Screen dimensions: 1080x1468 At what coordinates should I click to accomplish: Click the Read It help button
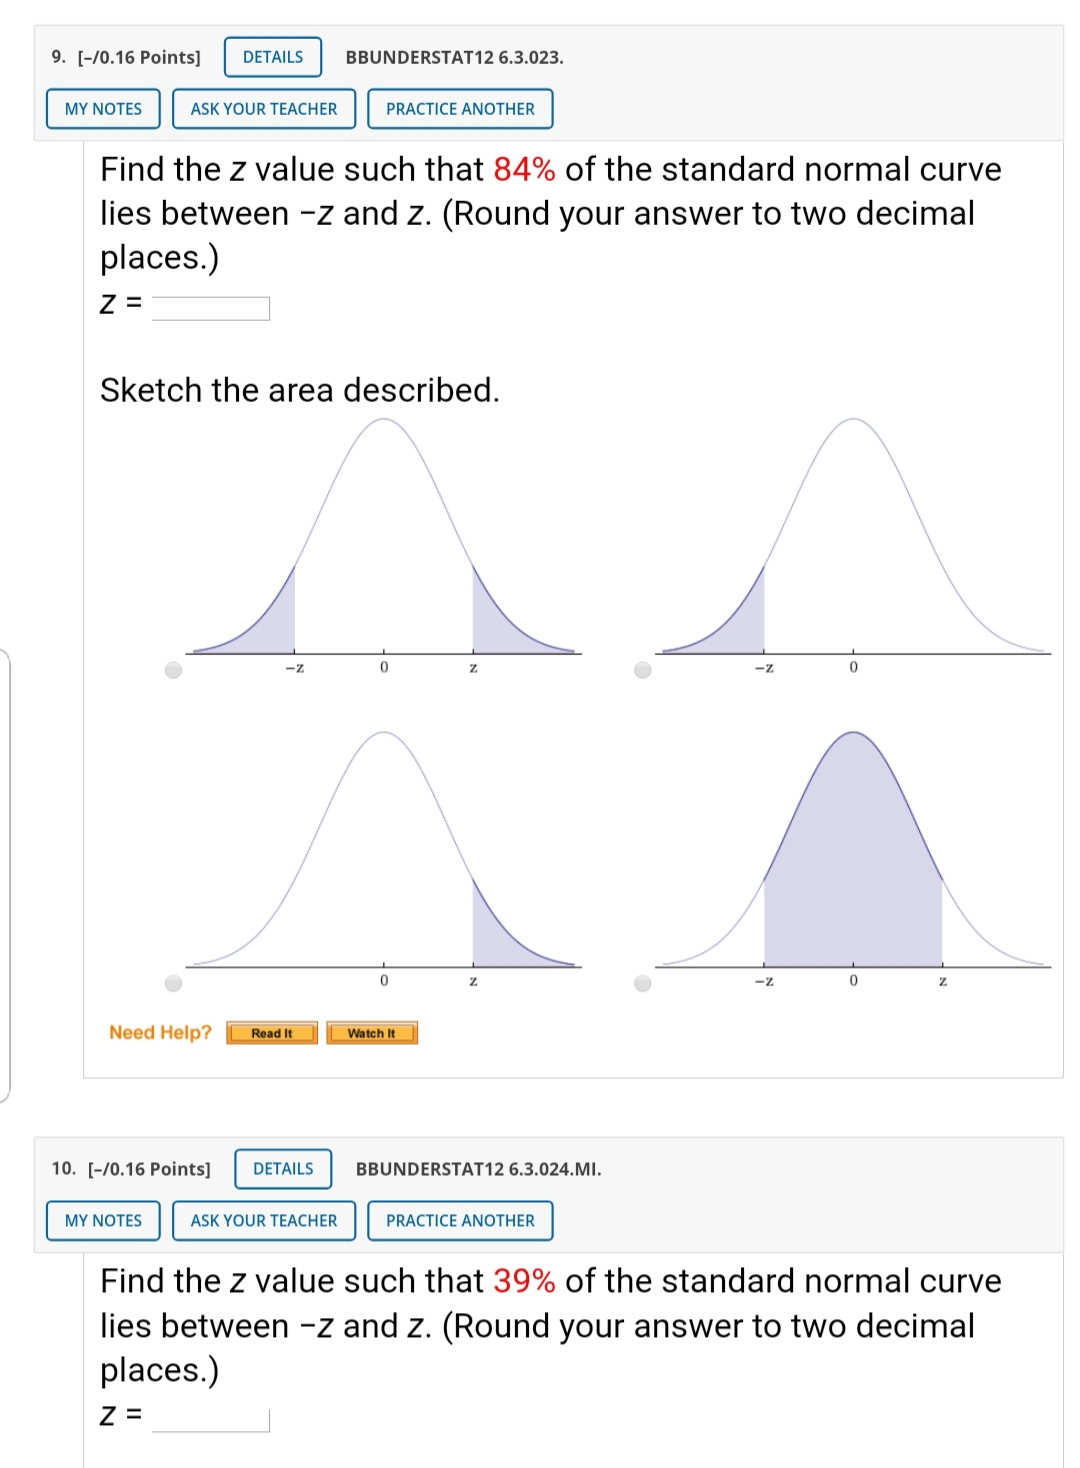[x=272, y=1033]
